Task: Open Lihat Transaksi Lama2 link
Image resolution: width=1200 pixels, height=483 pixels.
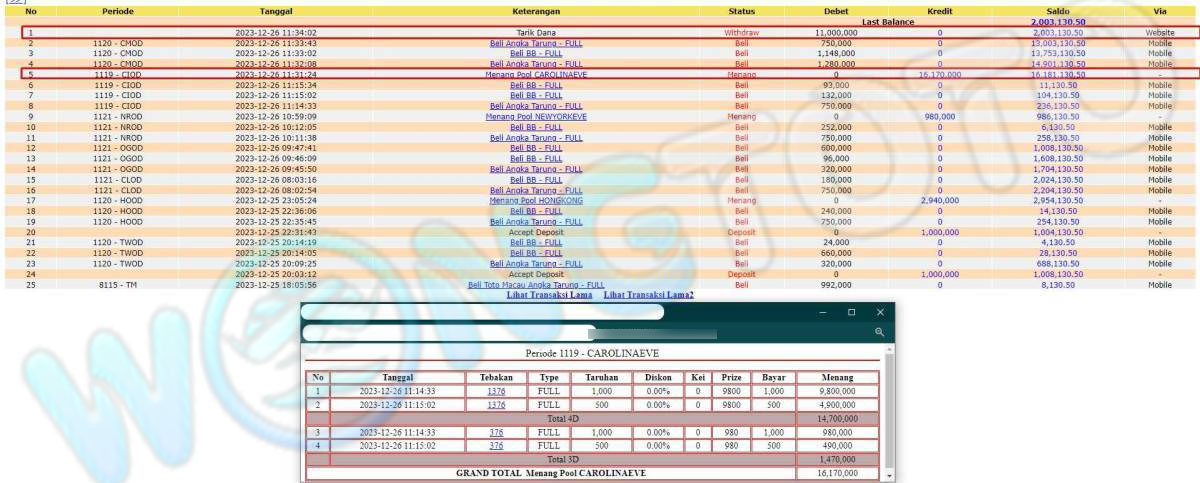Action: pyautogui.click(x=649, y=295)
